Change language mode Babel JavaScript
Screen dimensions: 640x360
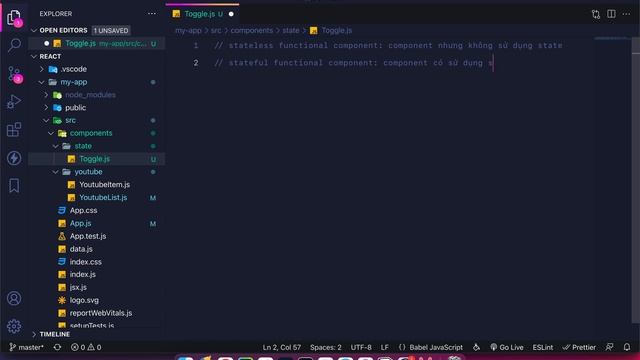436,347
